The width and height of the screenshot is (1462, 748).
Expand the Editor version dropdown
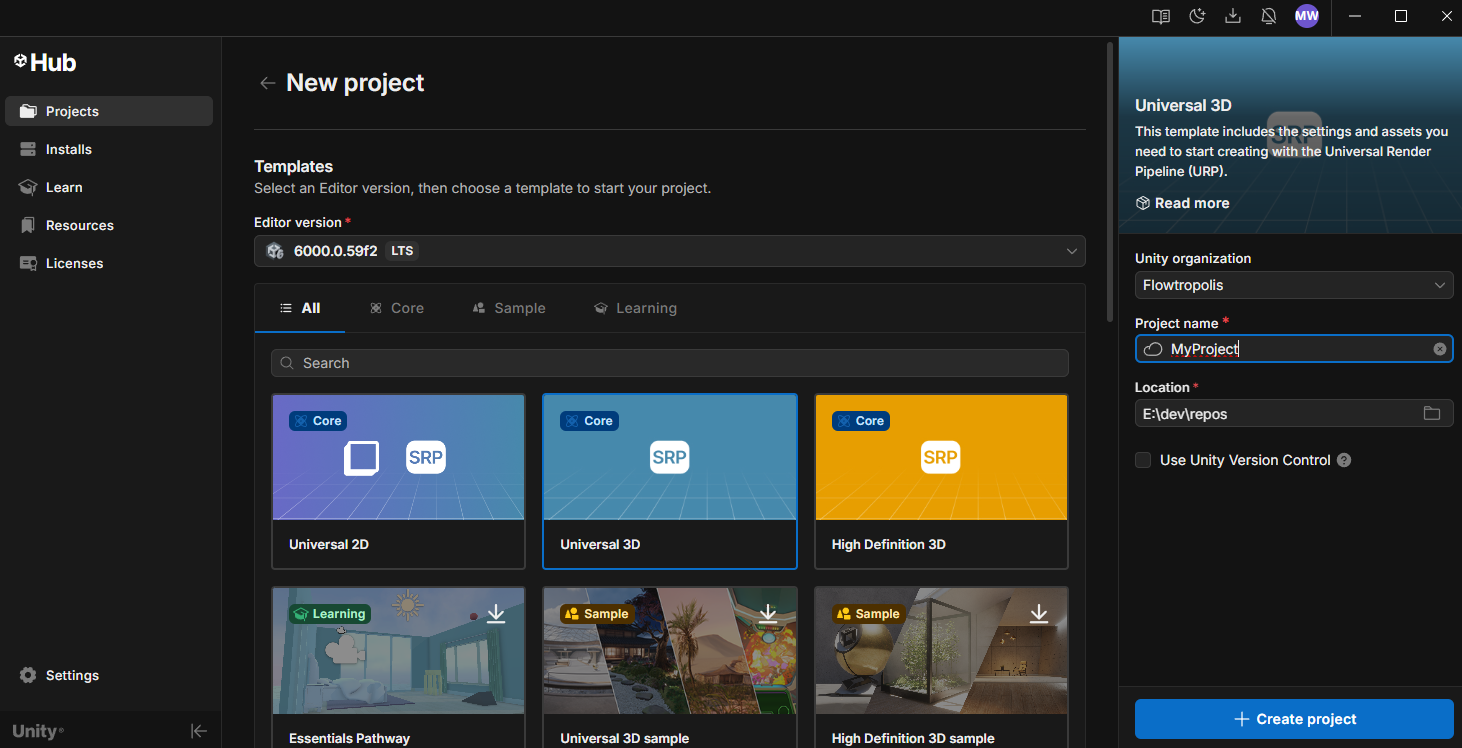[x=669, y=251]
